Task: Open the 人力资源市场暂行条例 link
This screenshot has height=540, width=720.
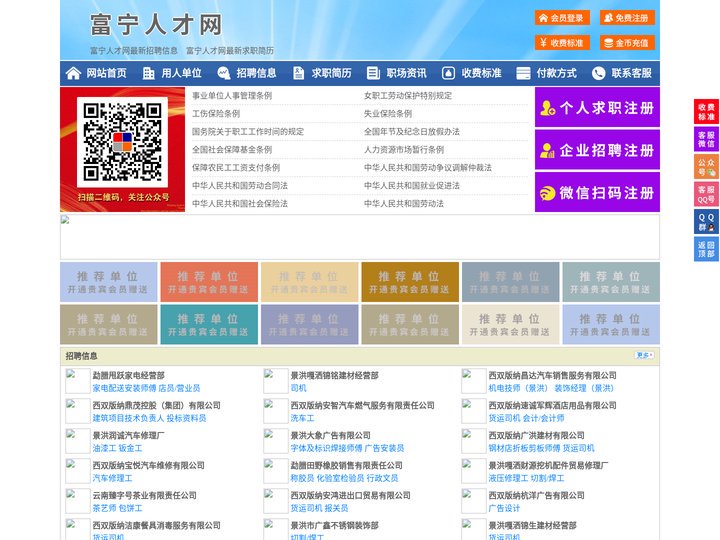Action: pos(404,150)
